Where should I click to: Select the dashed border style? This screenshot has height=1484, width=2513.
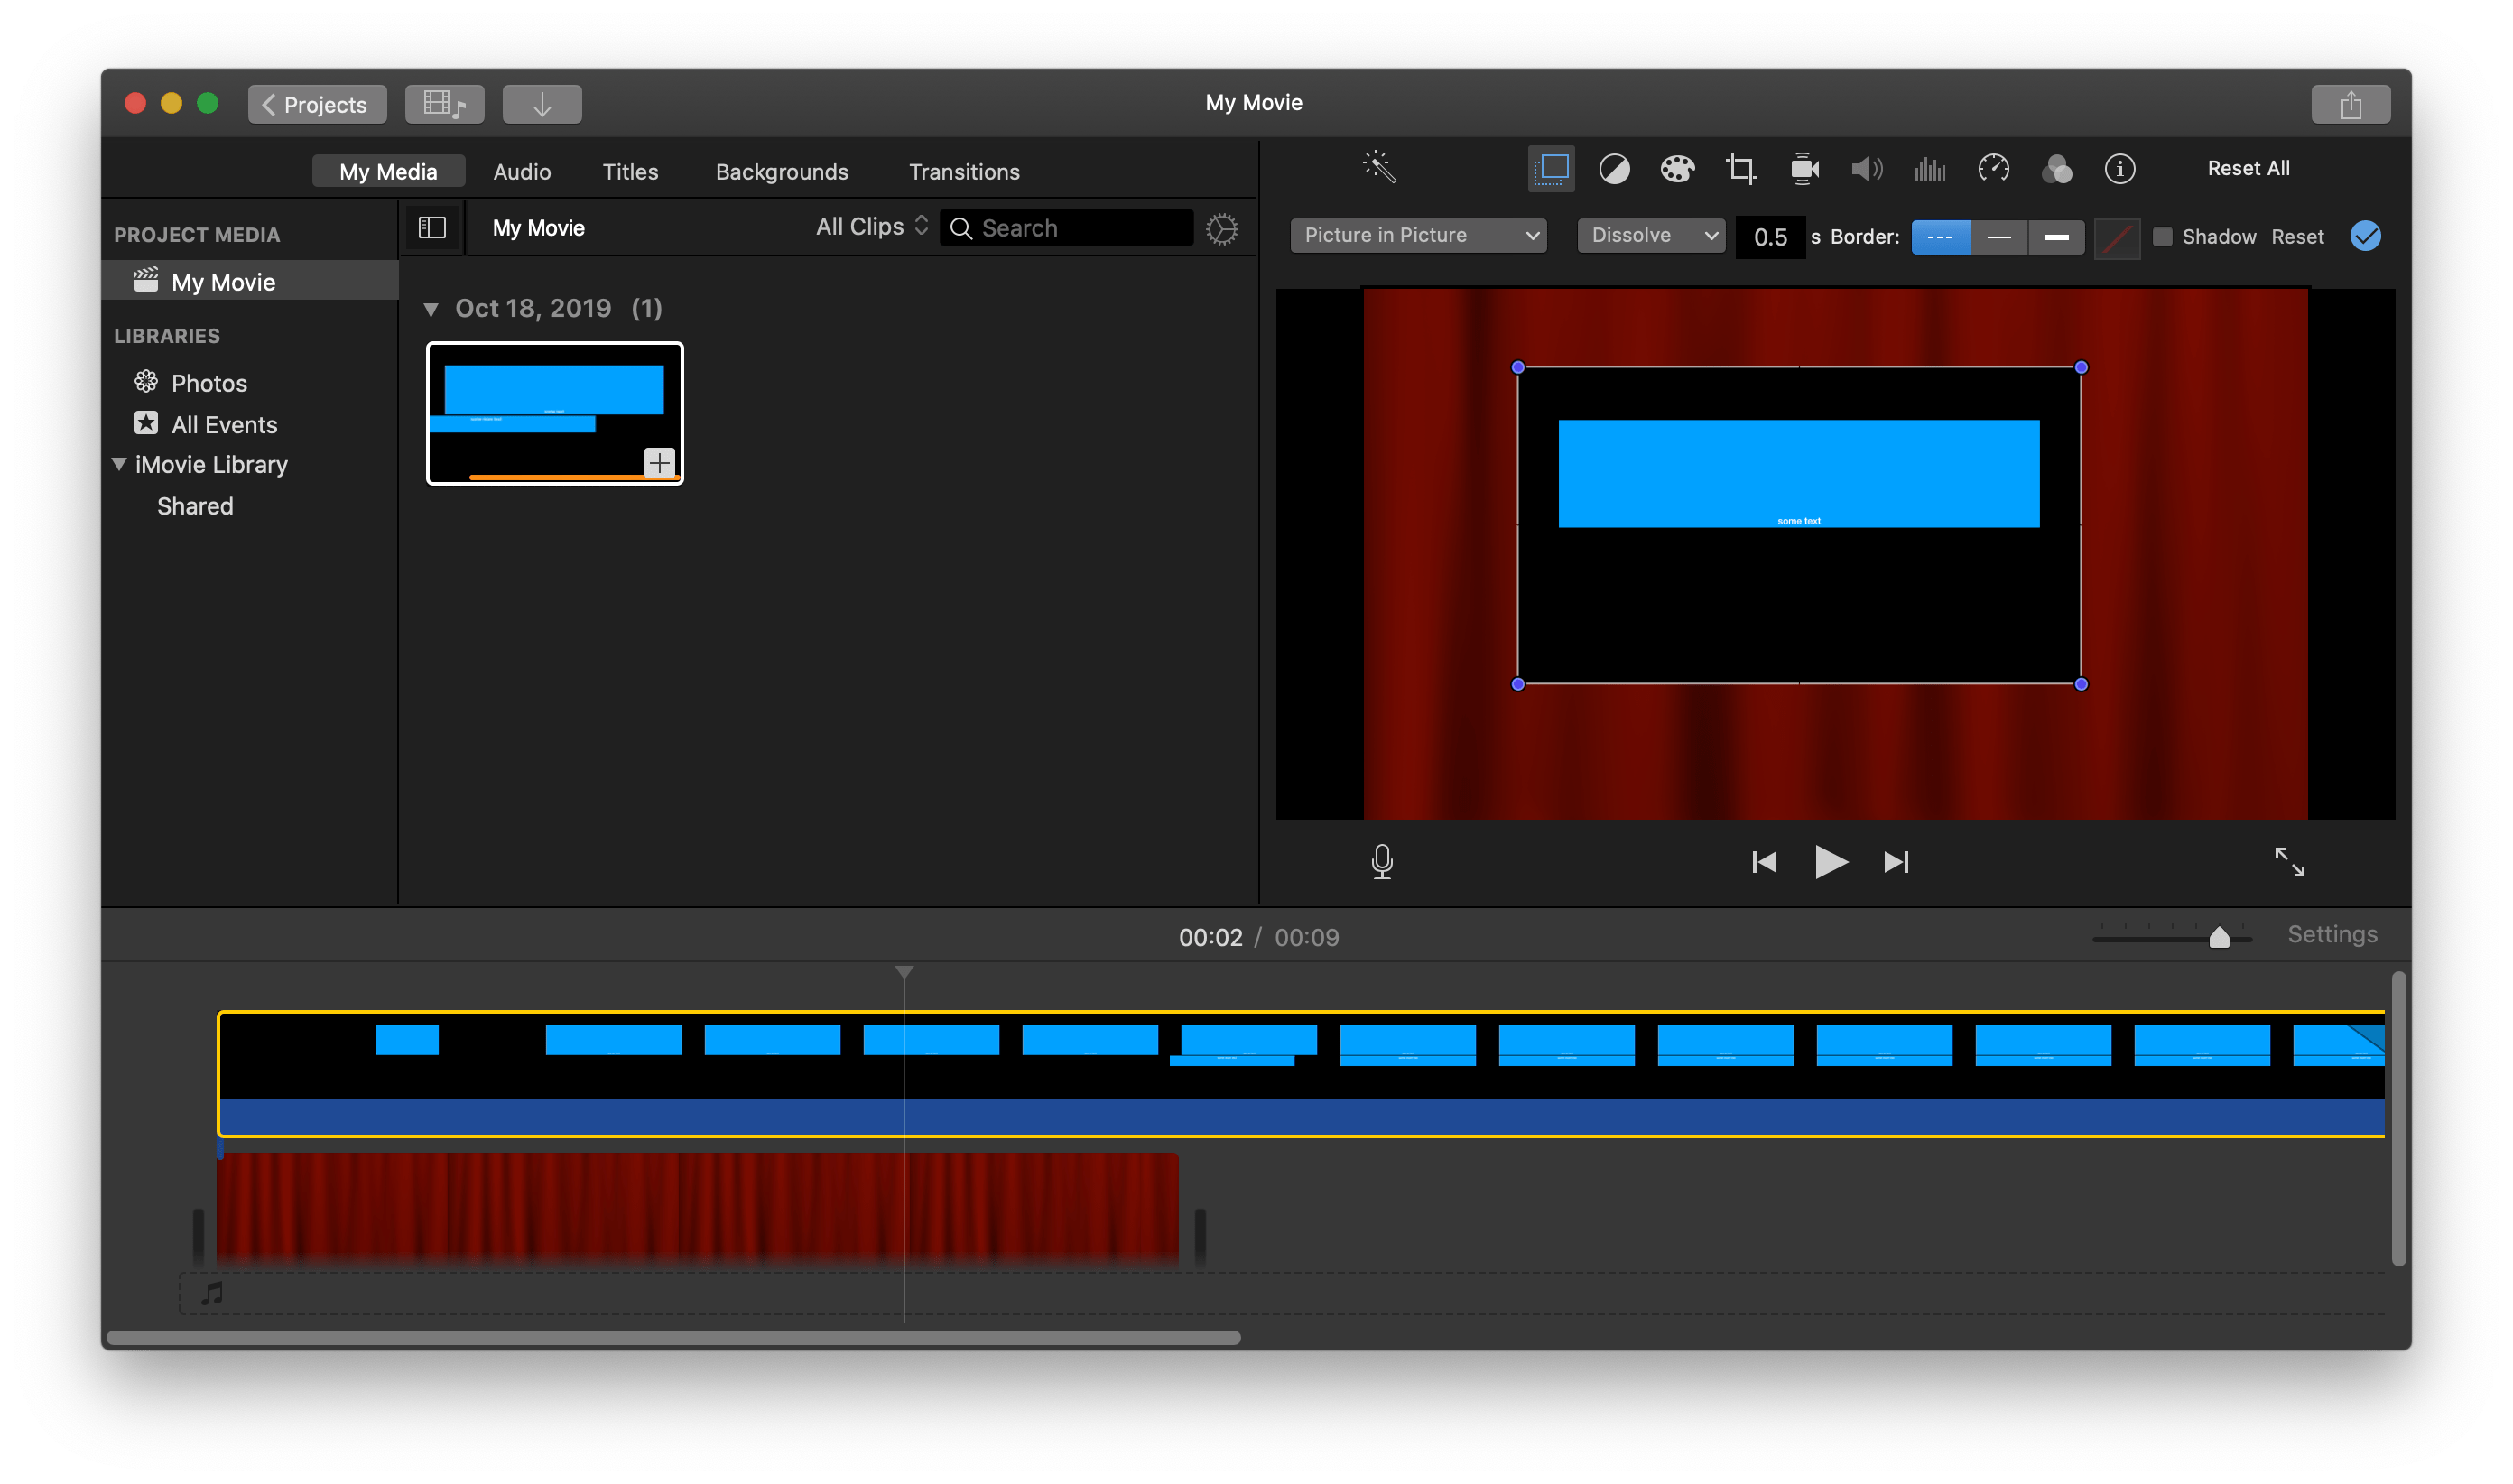1940,237
